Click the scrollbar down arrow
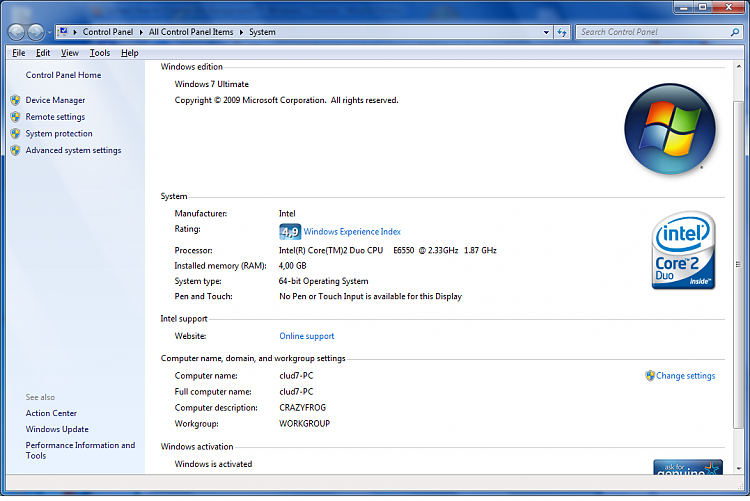 point(739,469)
